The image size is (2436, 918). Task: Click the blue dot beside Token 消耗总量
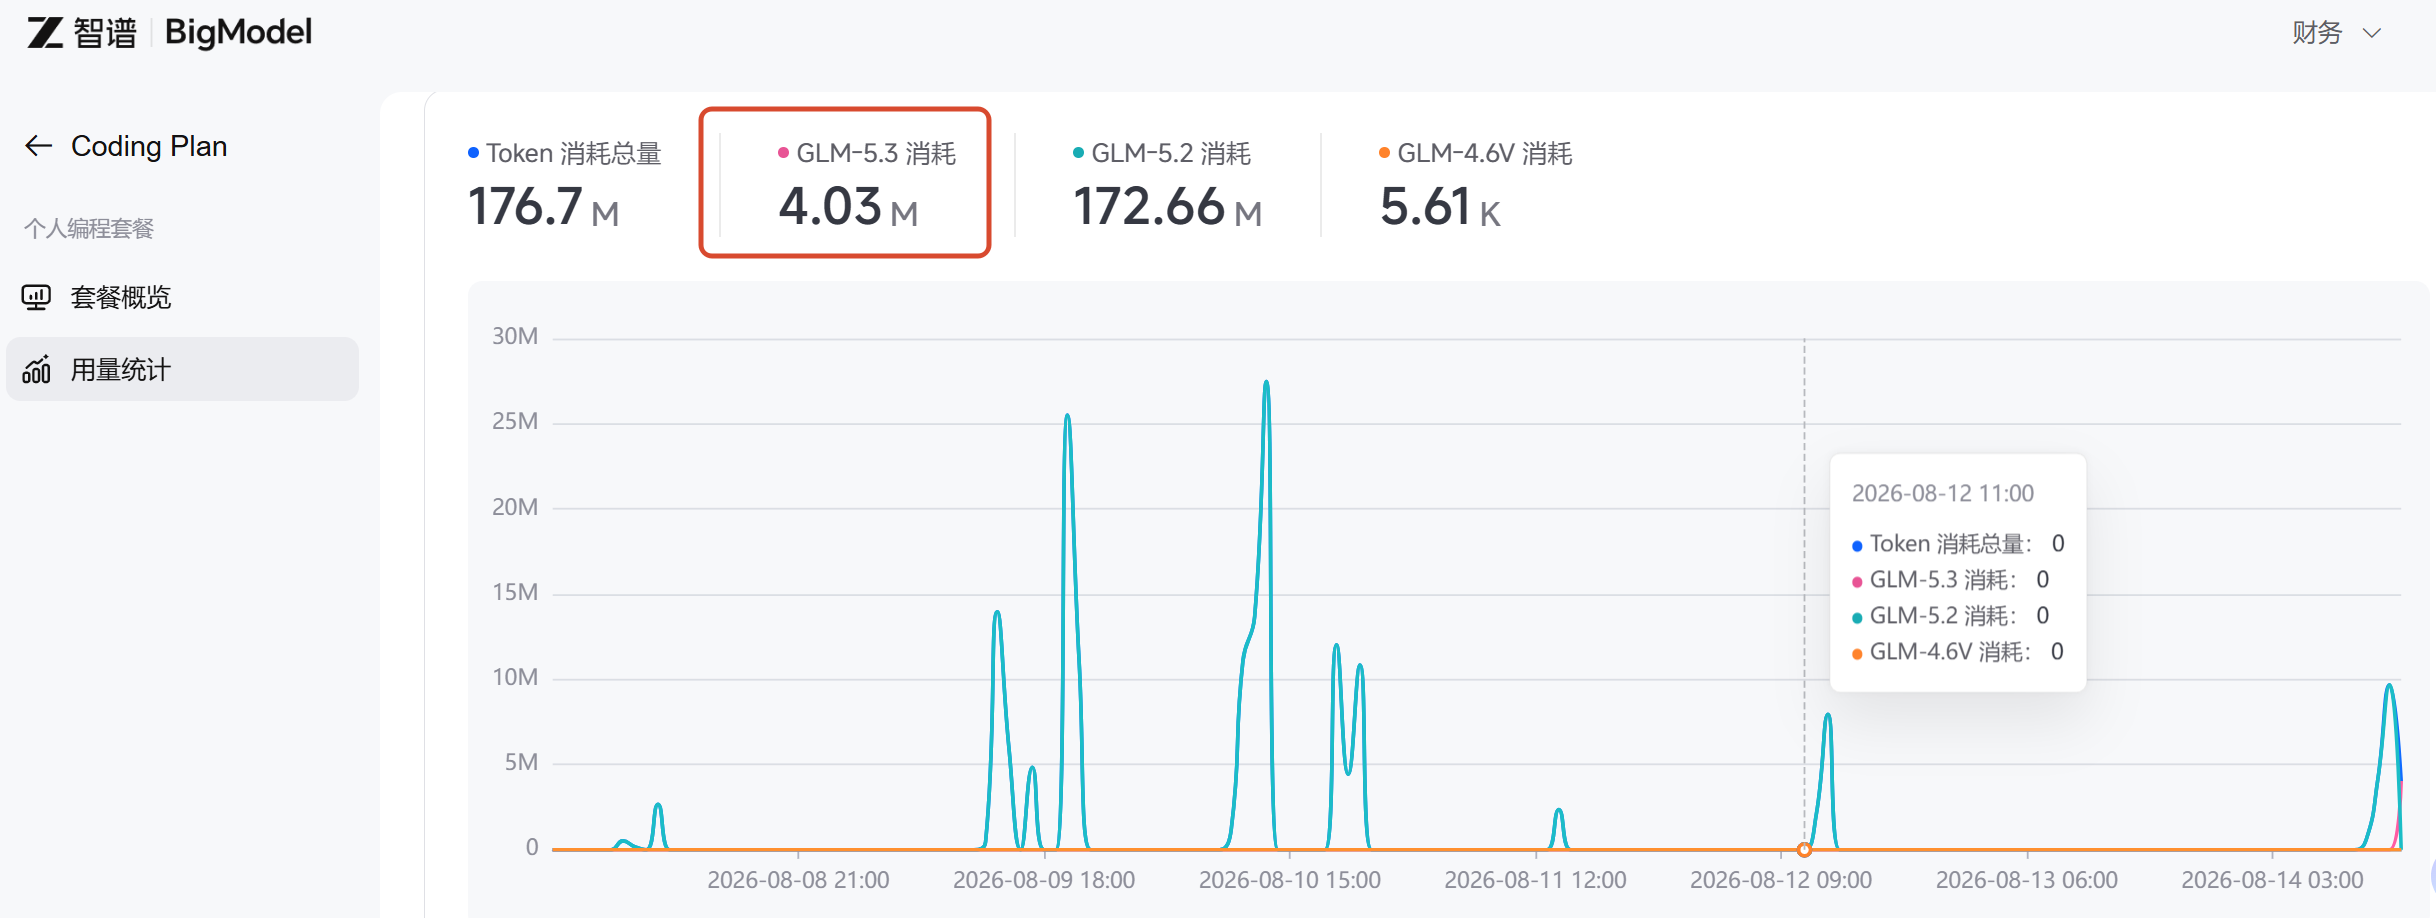[473, 153]
